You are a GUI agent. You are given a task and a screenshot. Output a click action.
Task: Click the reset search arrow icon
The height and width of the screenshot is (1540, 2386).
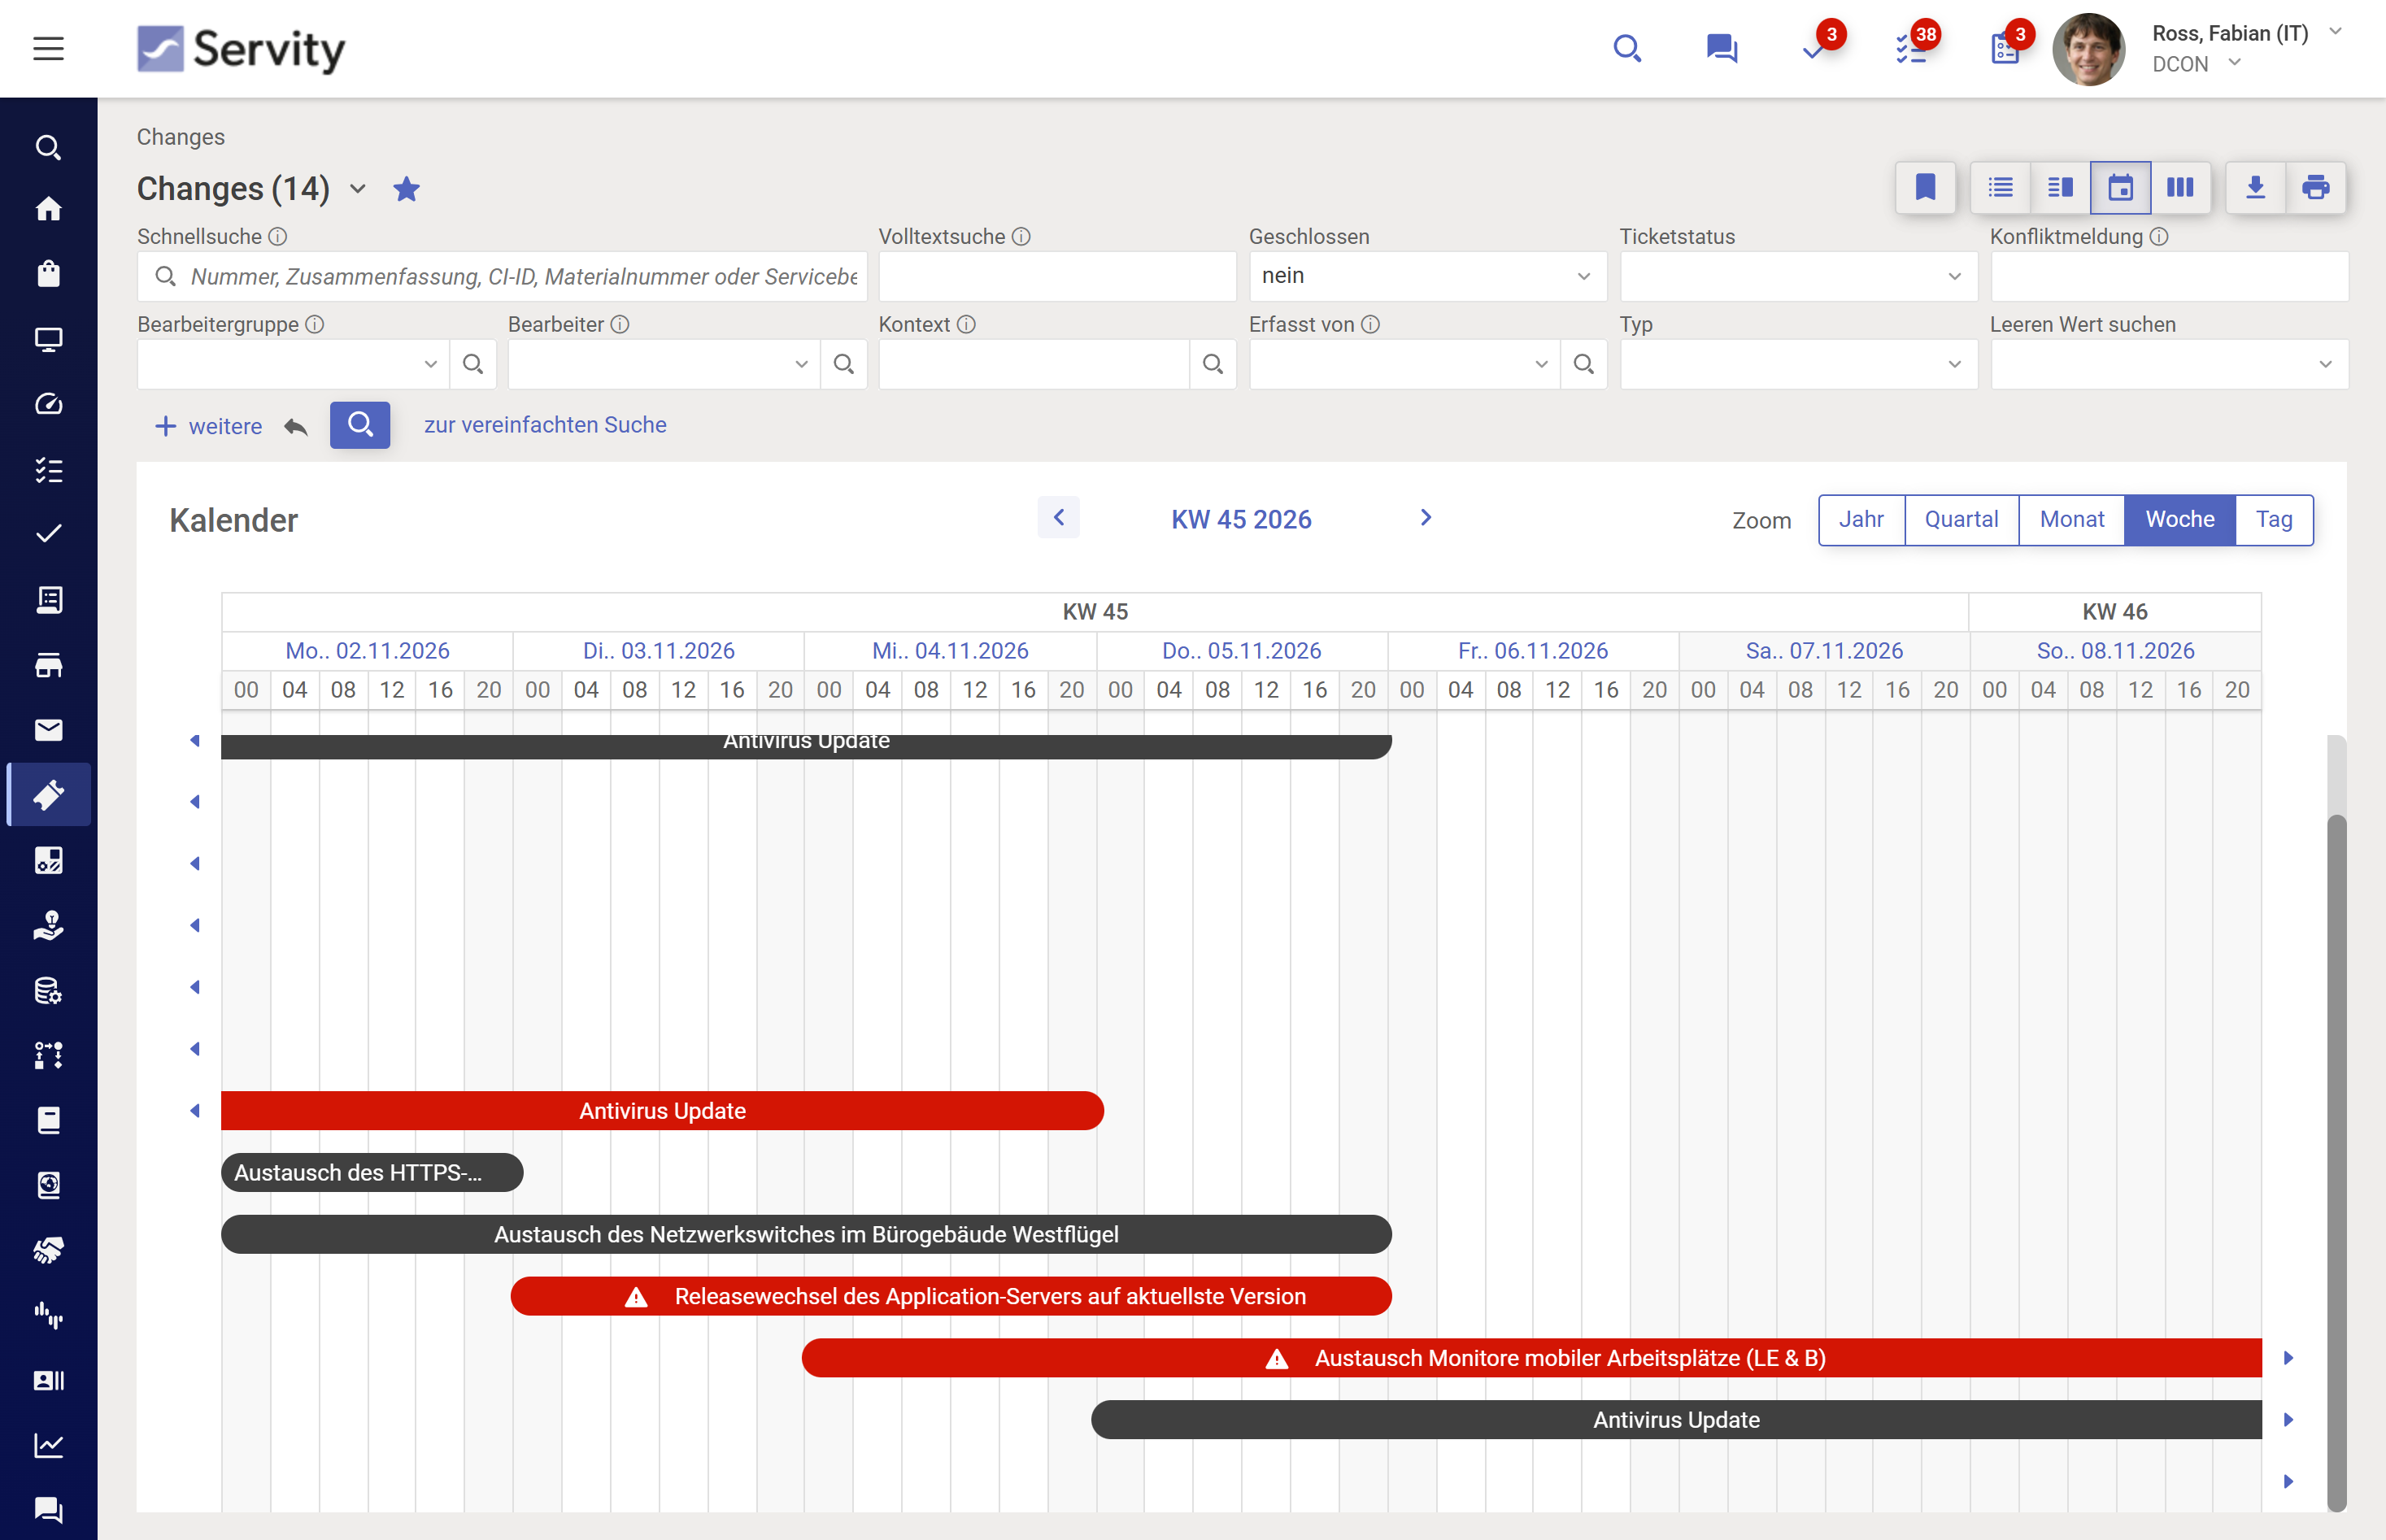(295, 427)
